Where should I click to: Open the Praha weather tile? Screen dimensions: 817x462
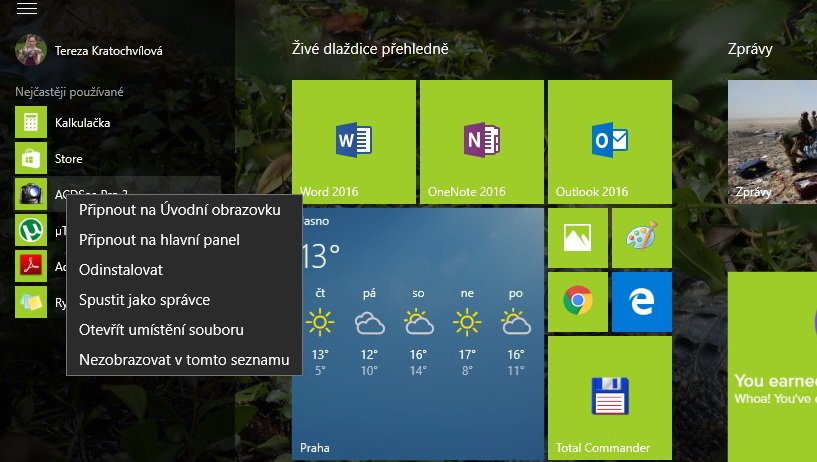[418, 334]
